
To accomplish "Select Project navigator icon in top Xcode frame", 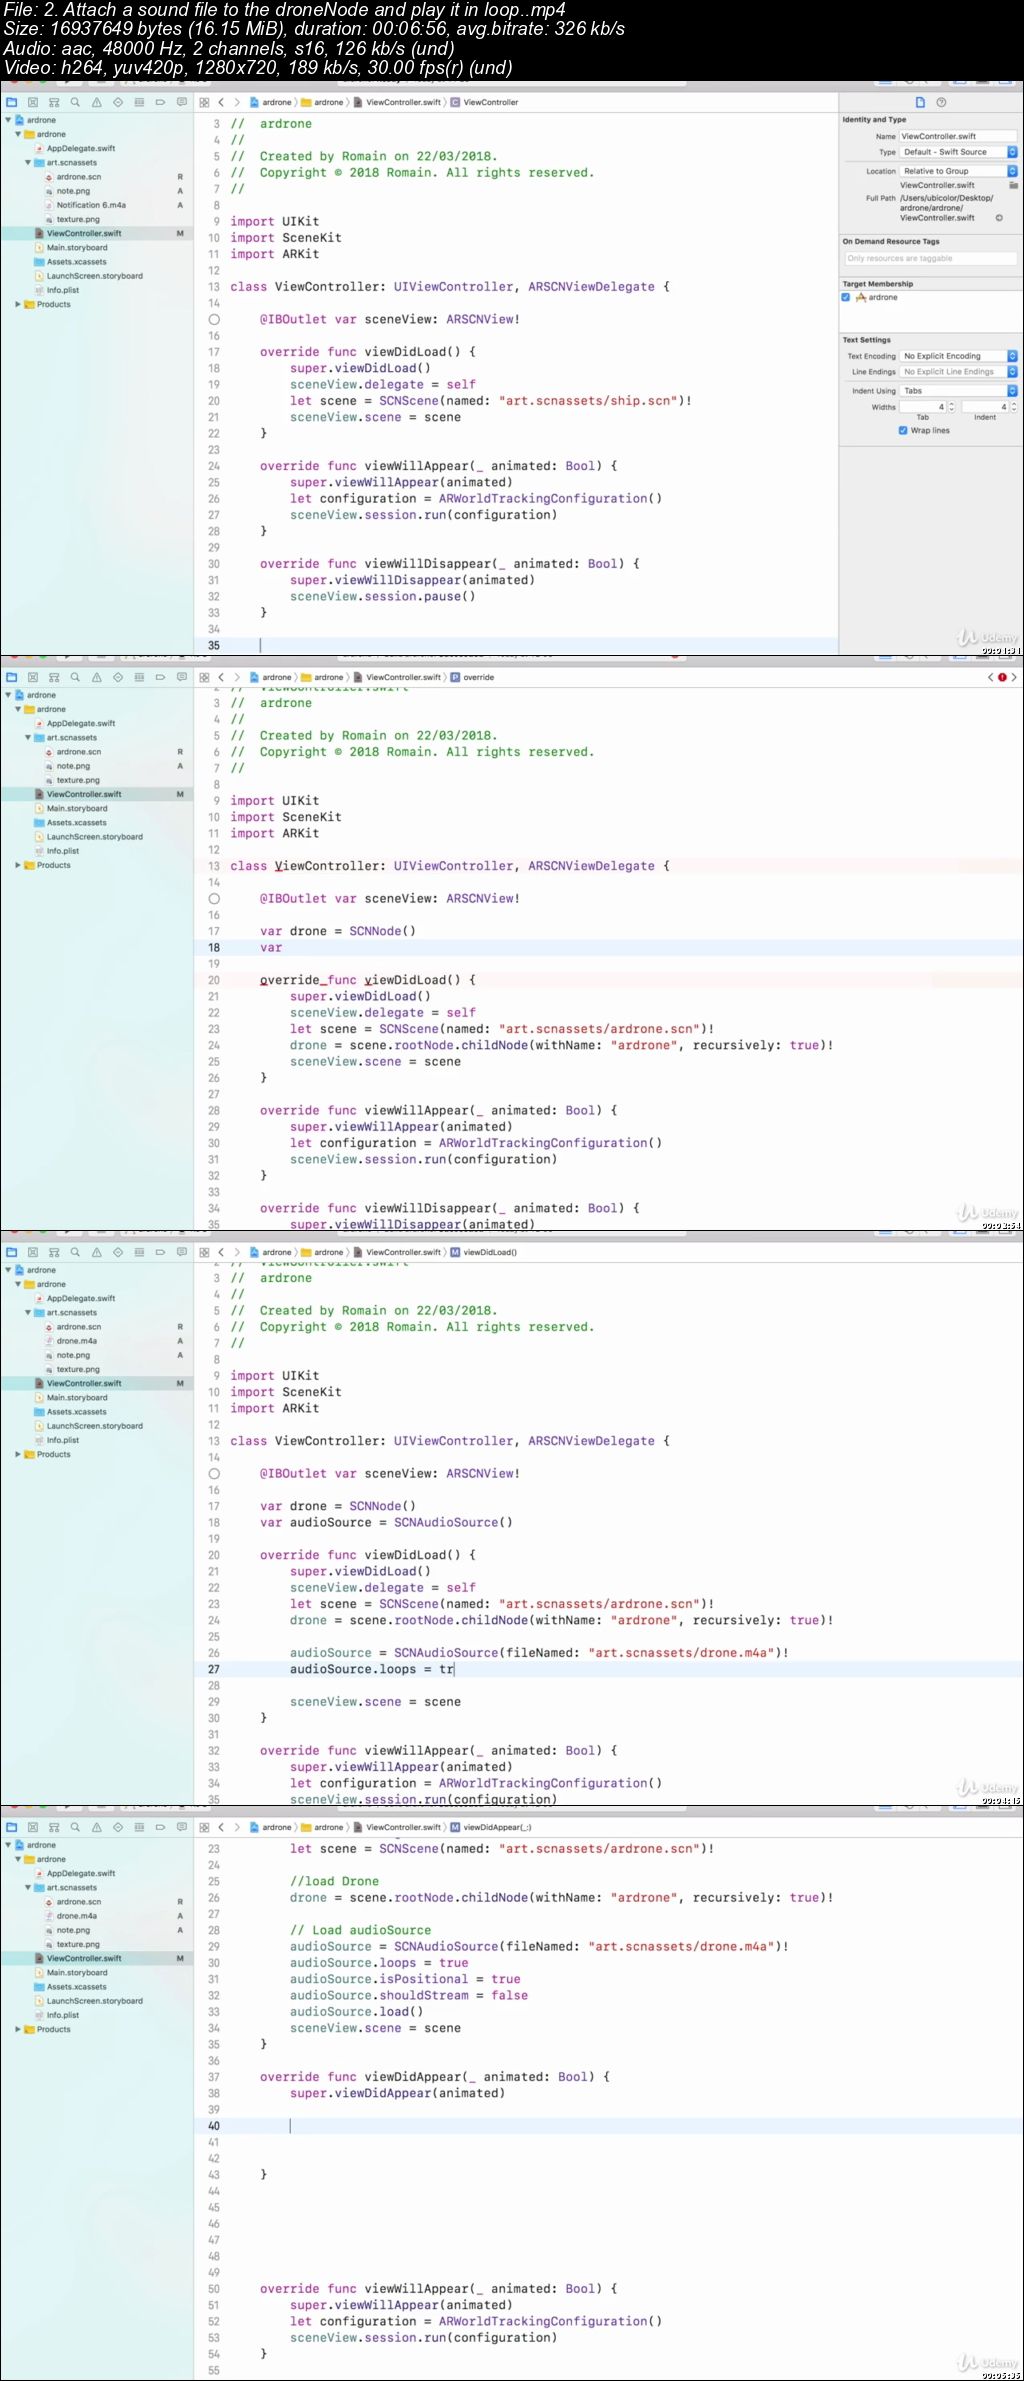I will [x=11, y=102].
